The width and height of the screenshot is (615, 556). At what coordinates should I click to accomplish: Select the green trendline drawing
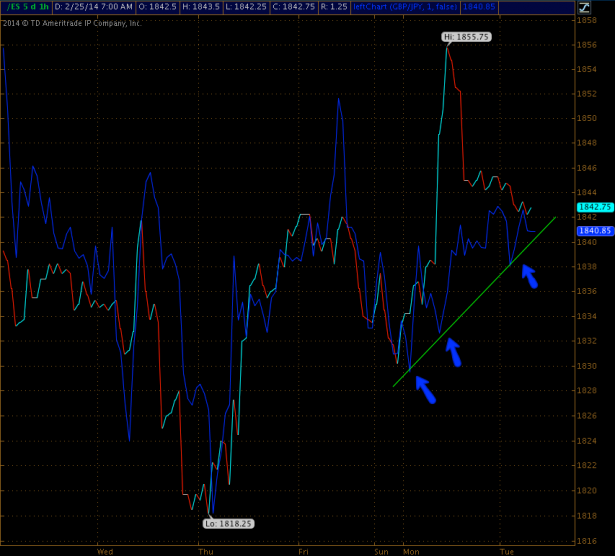475,301
